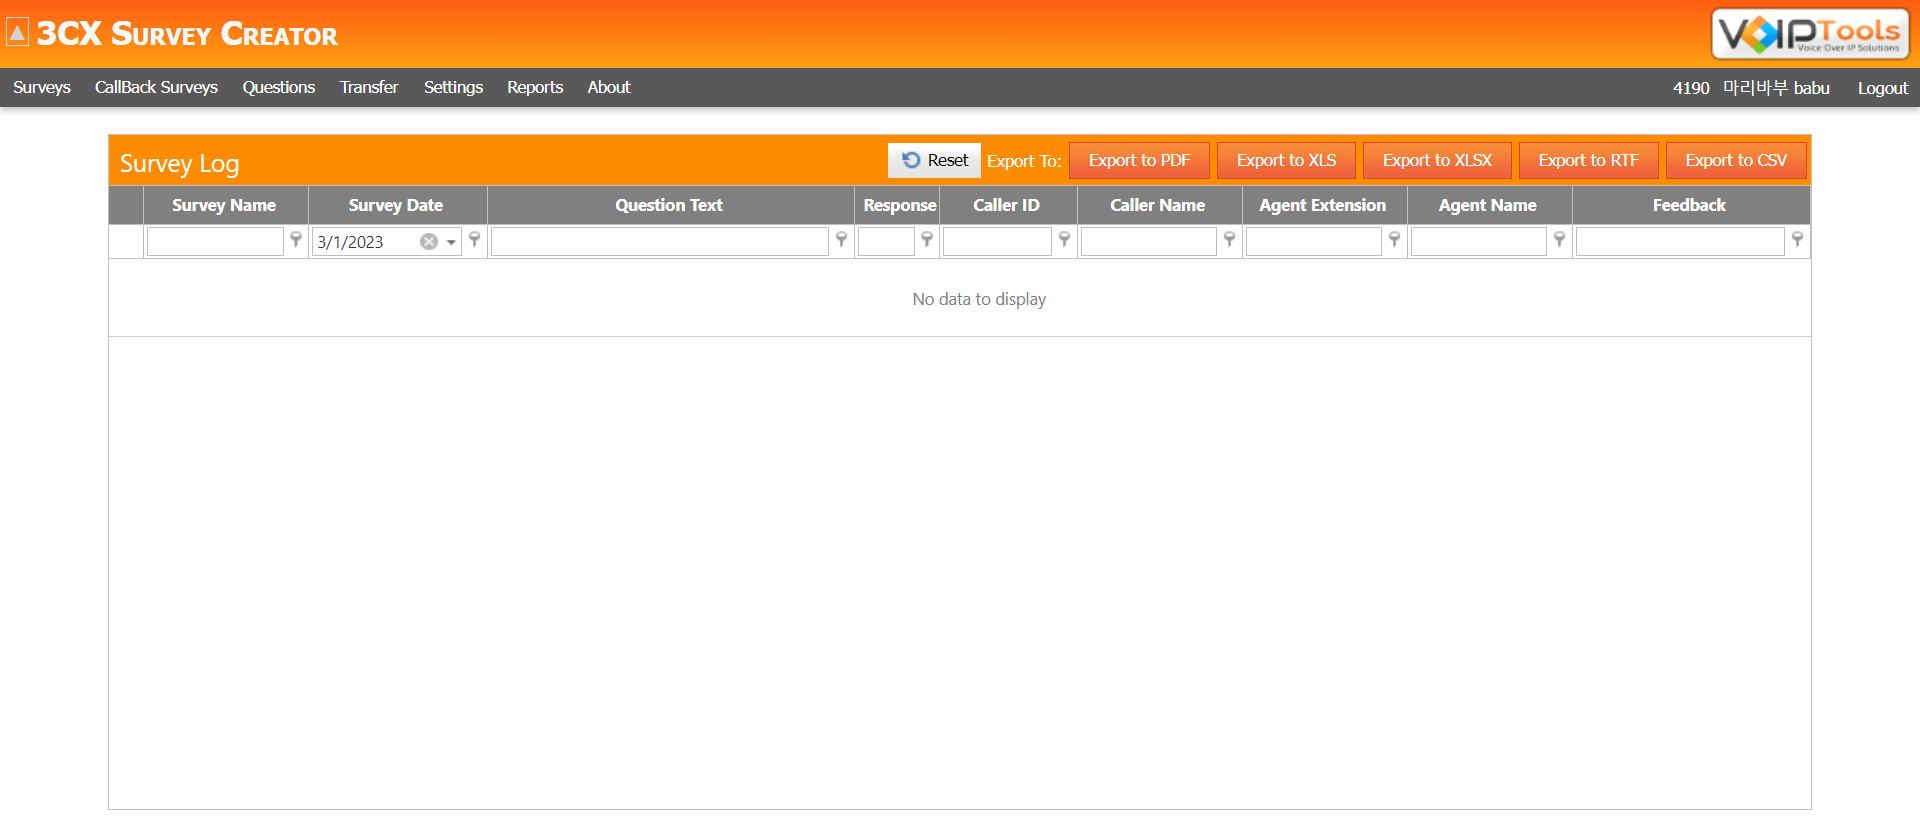1920x830 pixels.
Task: Export the log to XLS
Action: pyautogui.click(x=1286, y=160)
